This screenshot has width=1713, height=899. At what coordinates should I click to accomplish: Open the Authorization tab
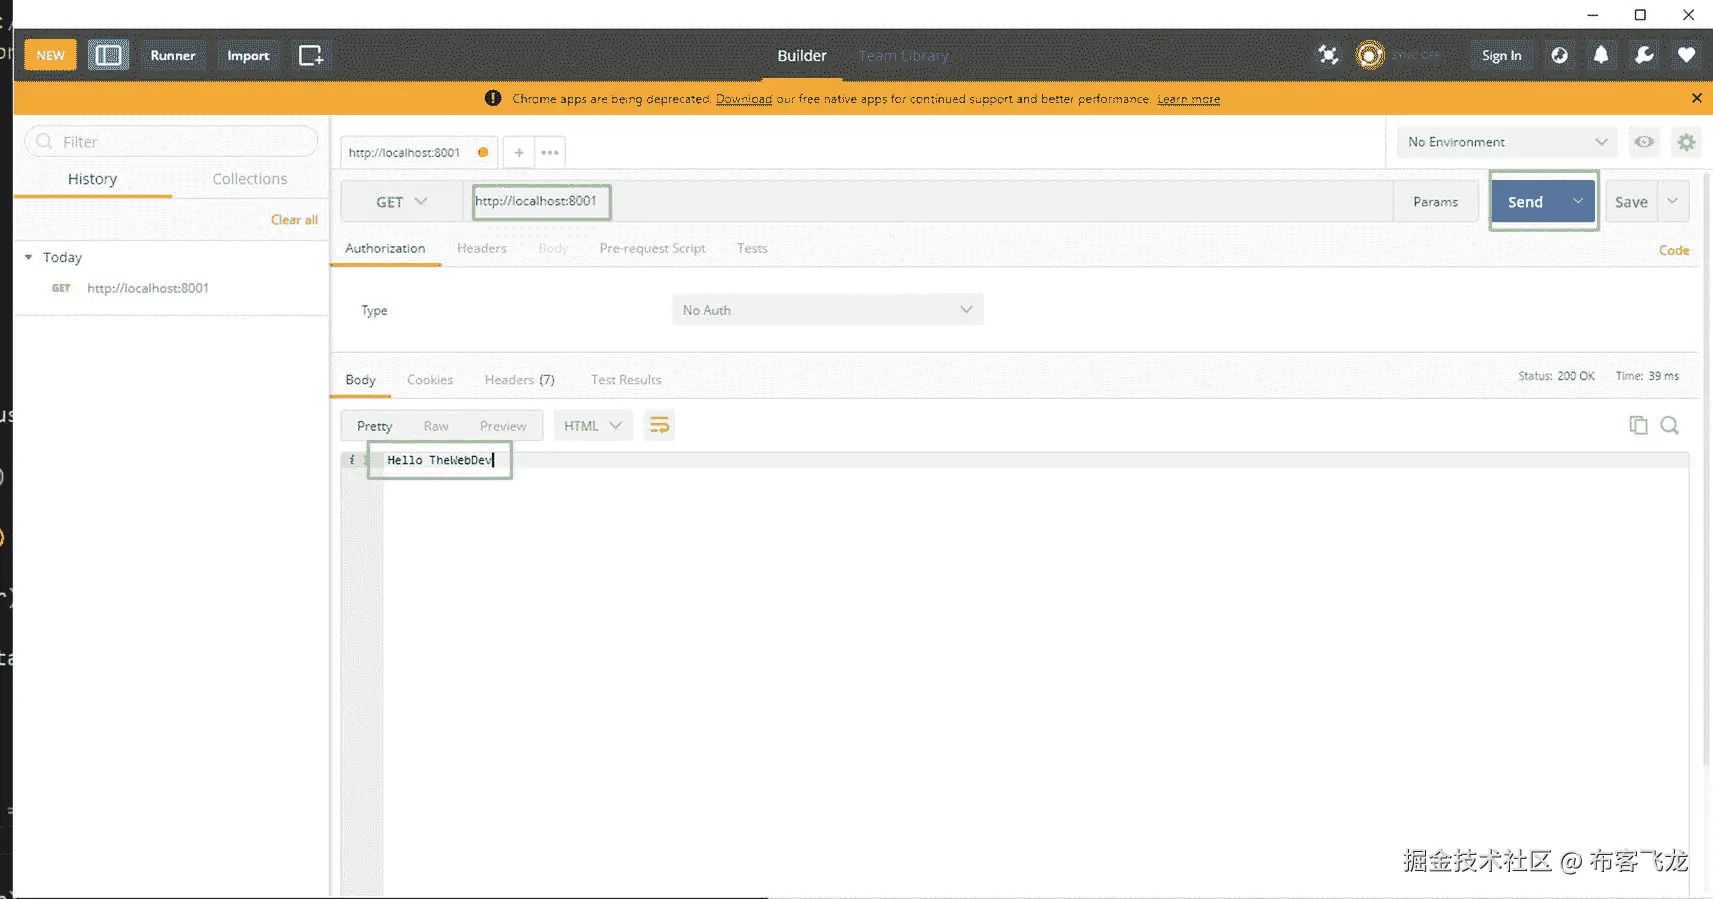click(385, 248)
